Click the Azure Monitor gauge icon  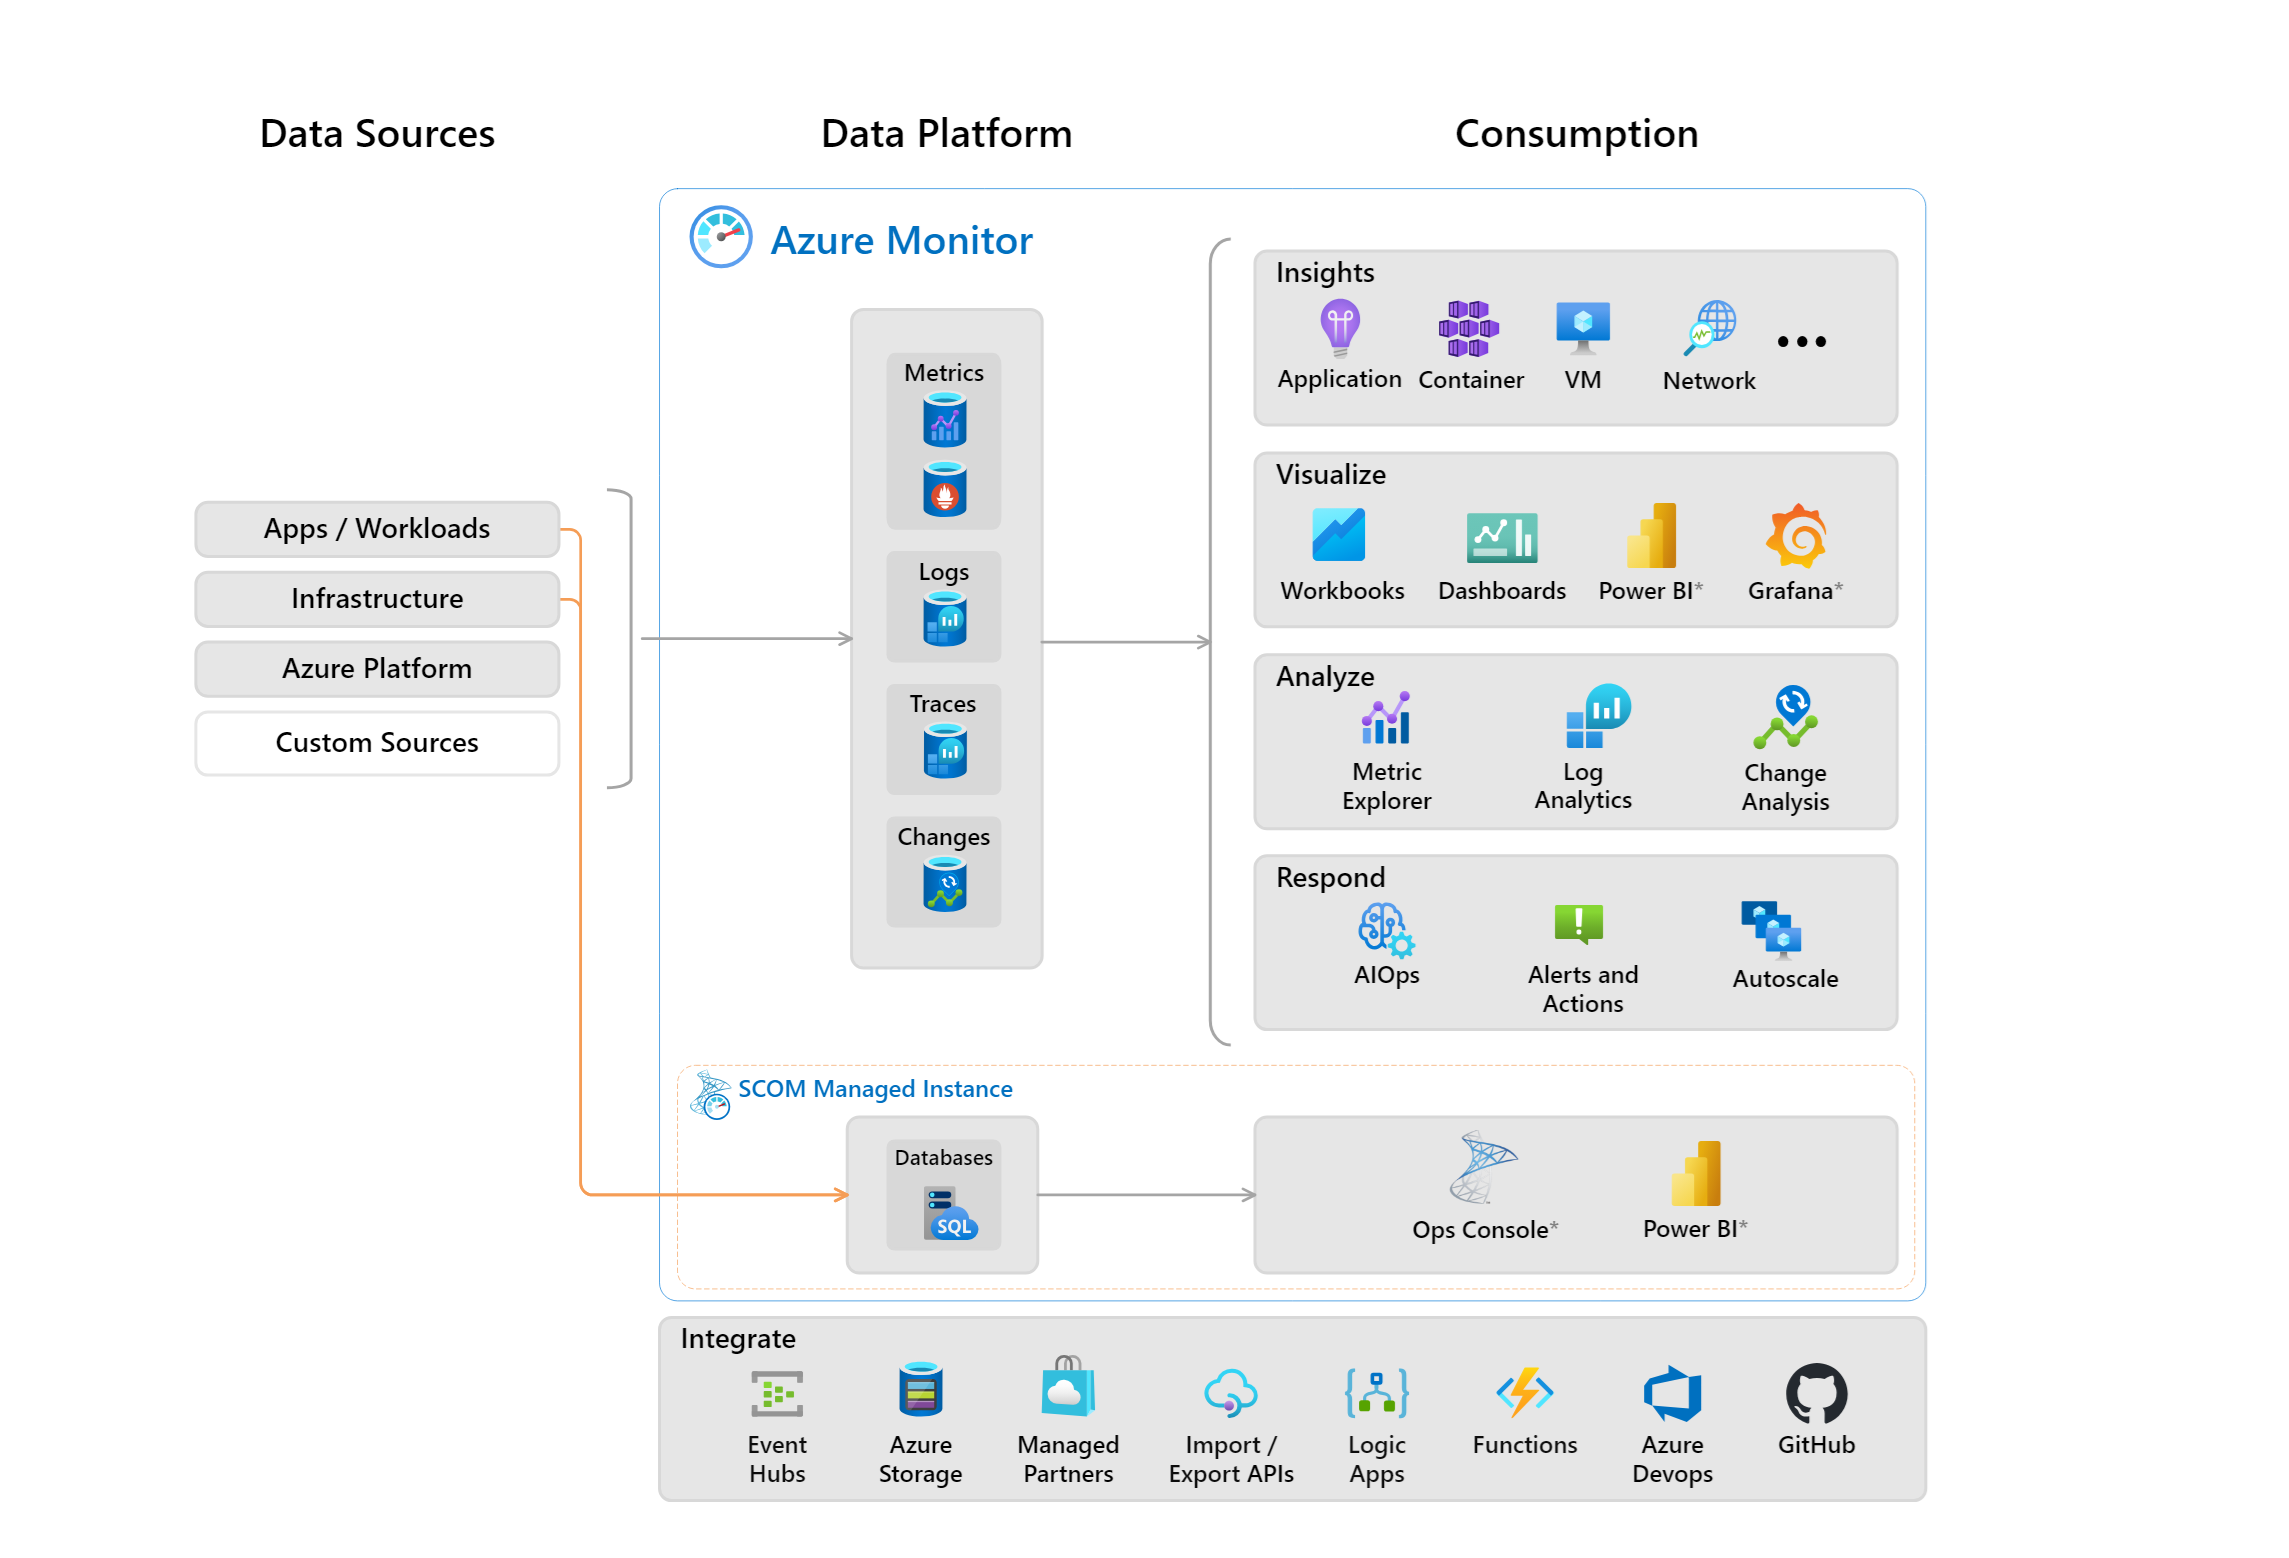coord(720,237)
